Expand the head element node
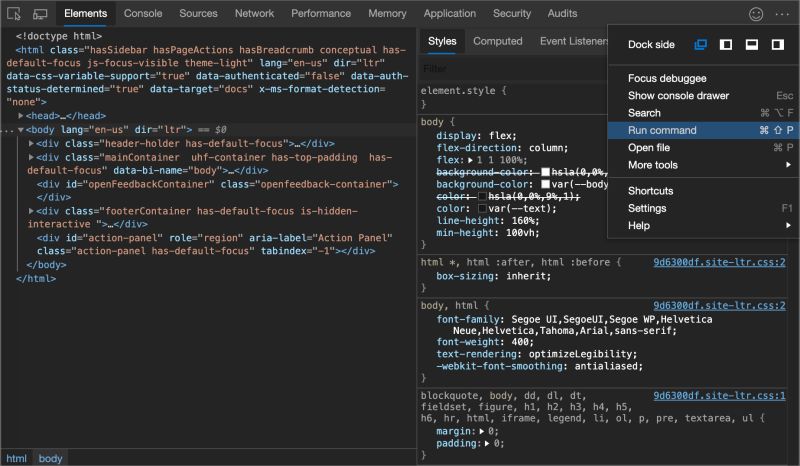The width and height of the screenshot is (800, 466). pyautogui.click(x=20, y=116)
